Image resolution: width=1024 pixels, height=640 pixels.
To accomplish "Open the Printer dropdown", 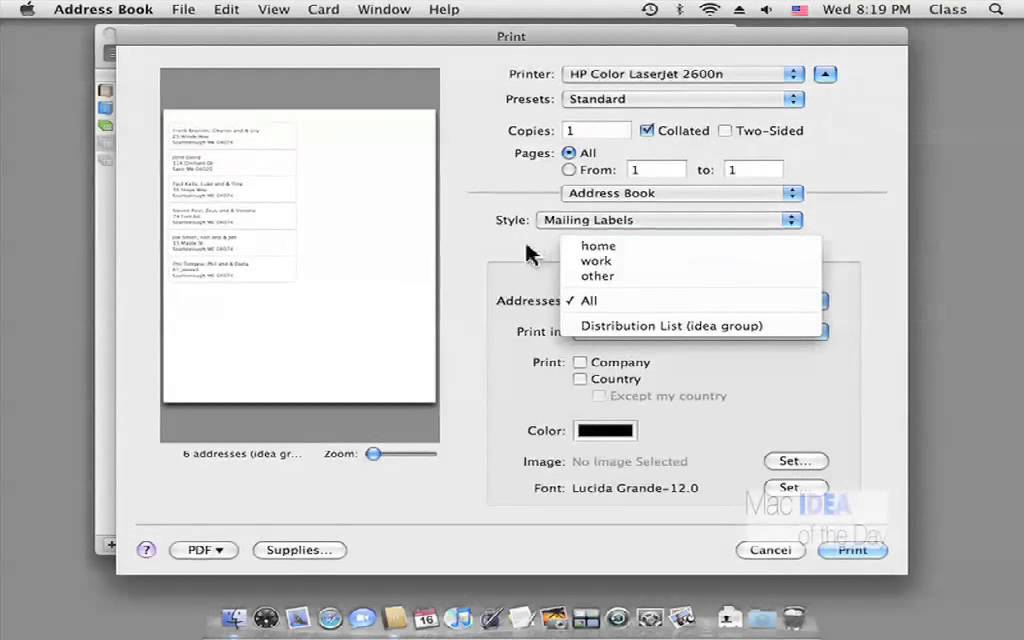I will click(683, 74).
